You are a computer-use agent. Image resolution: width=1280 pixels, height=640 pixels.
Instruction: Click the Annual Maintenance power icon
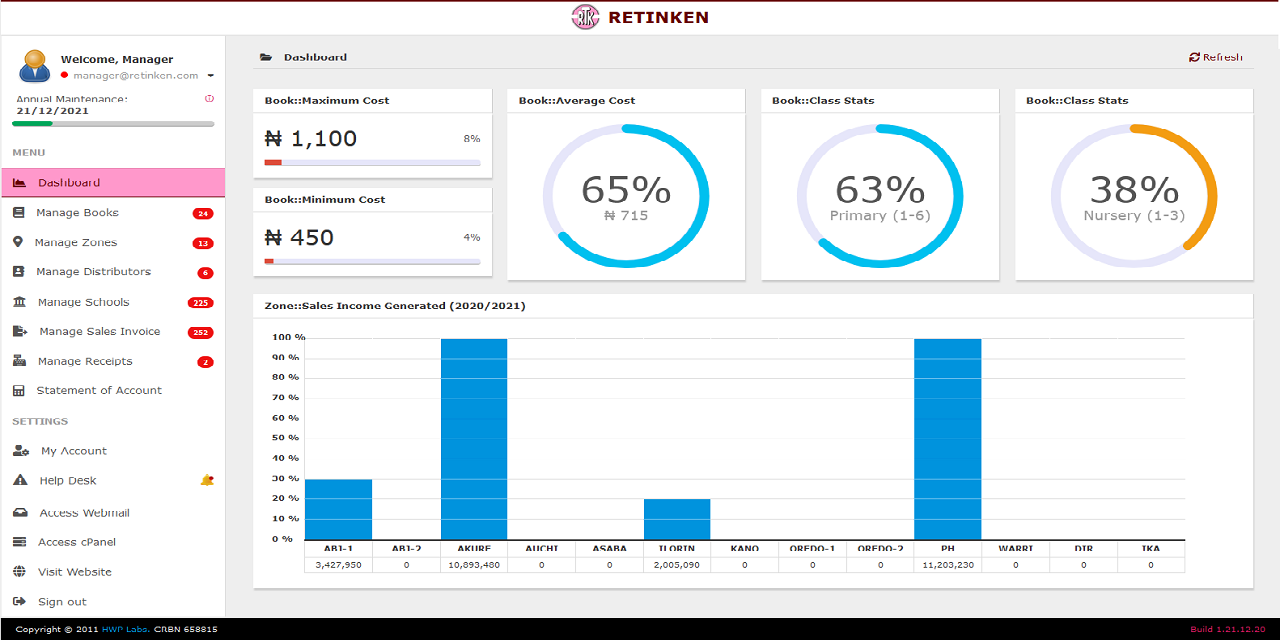pyautogui.click(x=210, y=99)
